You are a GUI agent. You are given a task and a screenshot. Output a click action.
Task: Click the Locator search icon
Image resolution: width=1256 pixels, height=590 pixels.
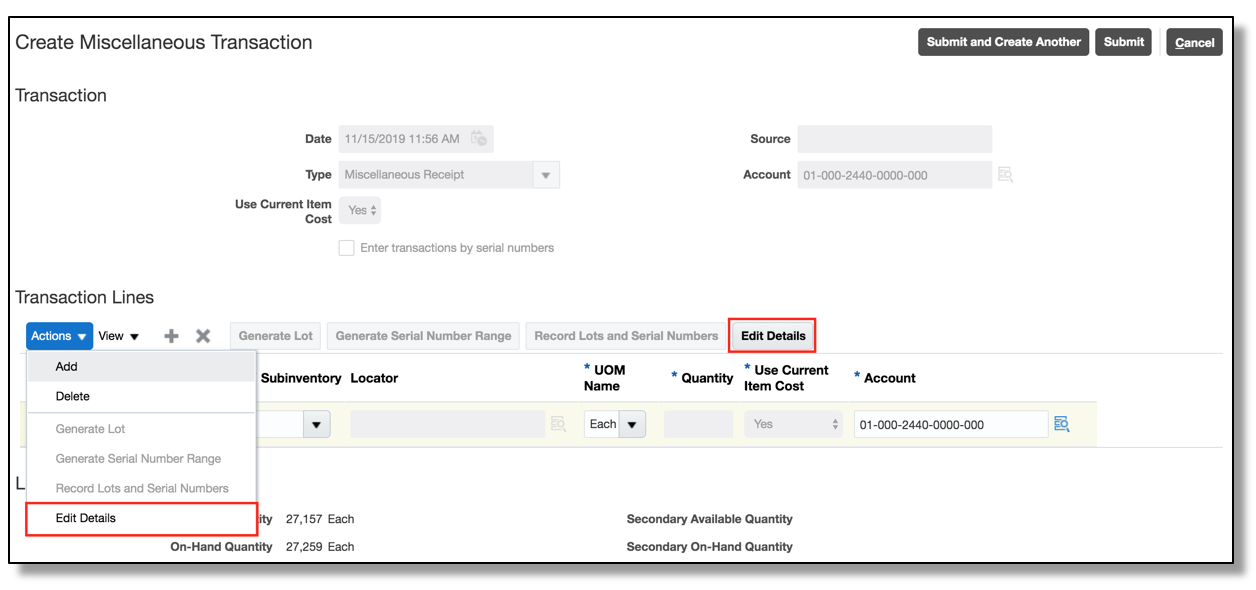(x=559, y=424)
